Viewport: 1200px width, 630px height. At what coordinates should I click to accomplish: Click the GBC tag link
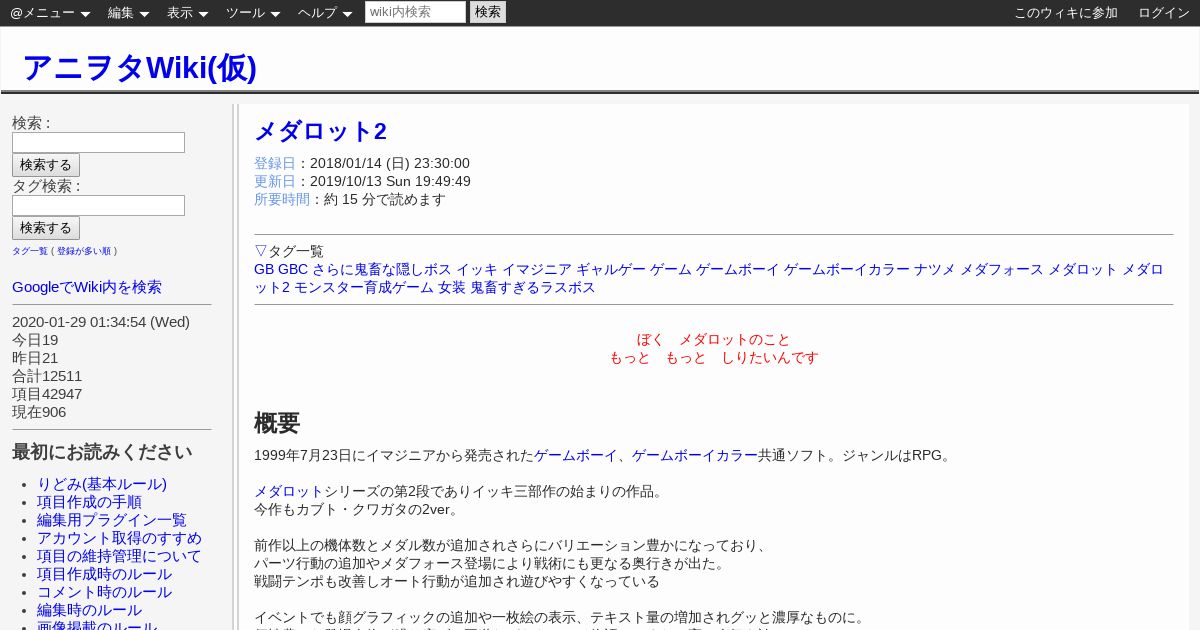point(293,269)
